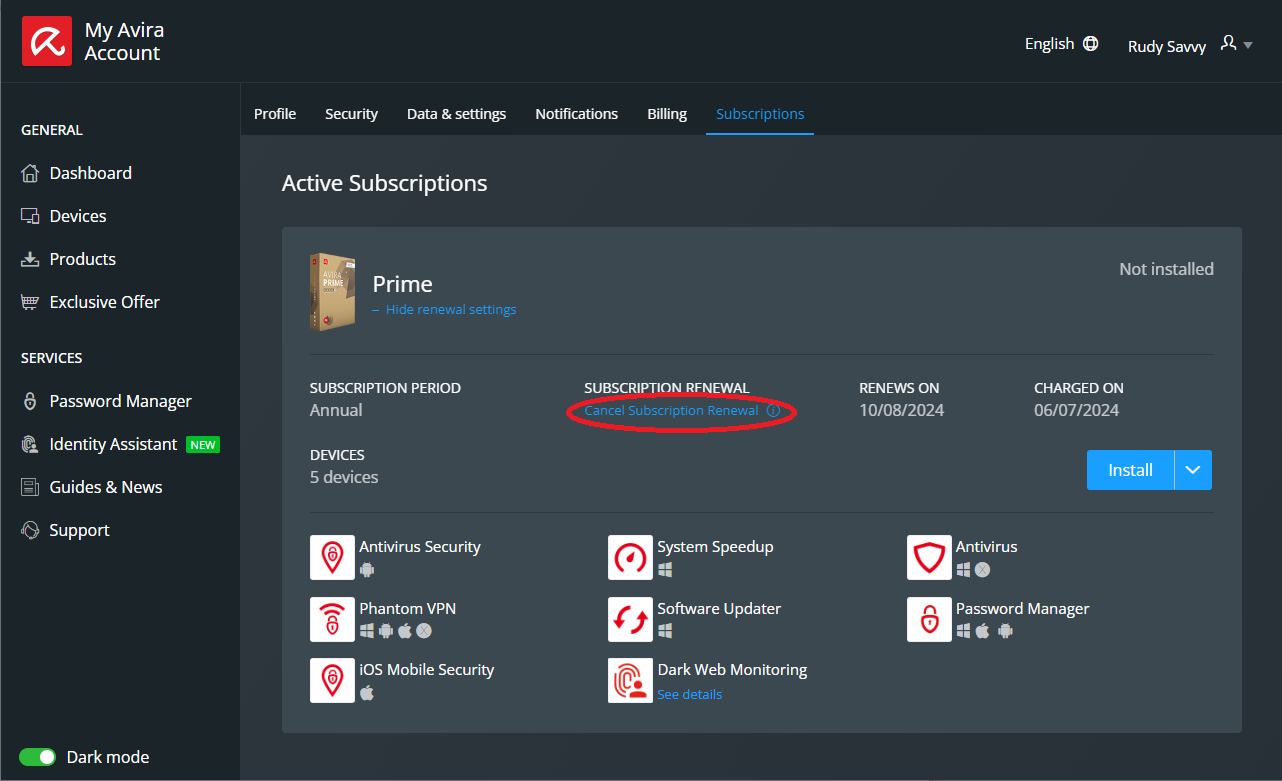Click the Cancel Subscription Renewal link

(x=671, y=411)
